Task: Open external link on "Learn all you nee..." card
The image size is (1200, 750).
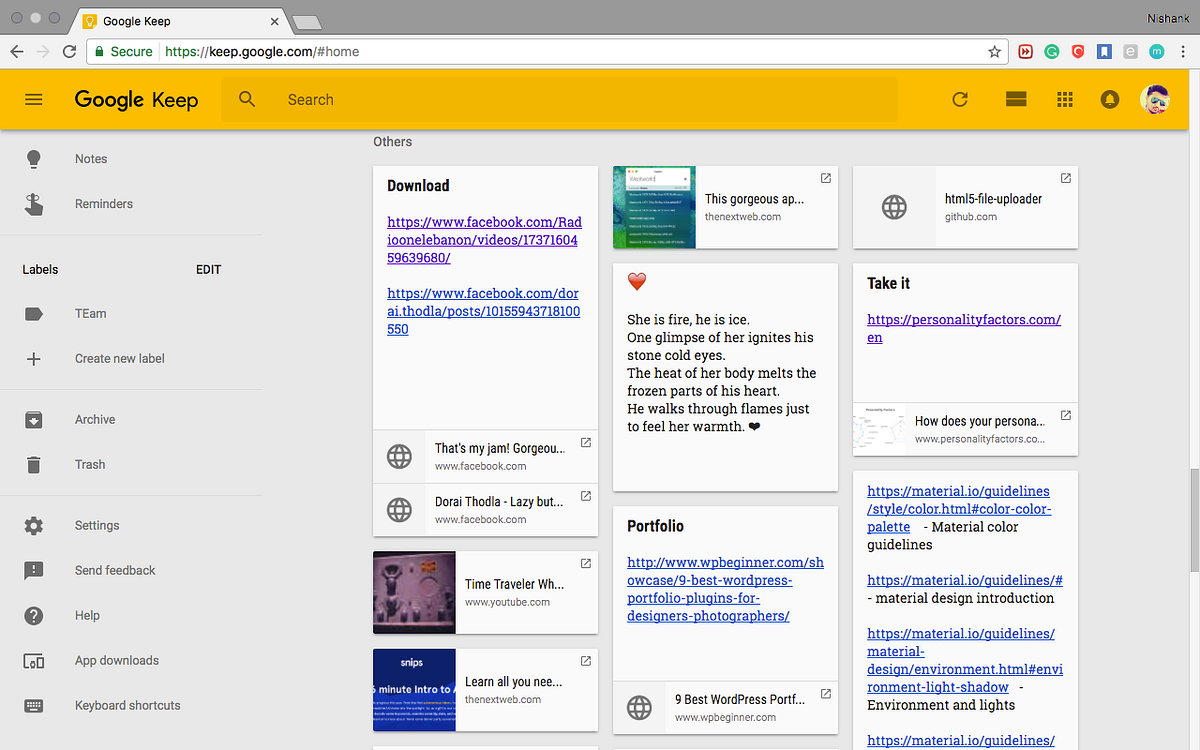Action: [x=586, y=661]
